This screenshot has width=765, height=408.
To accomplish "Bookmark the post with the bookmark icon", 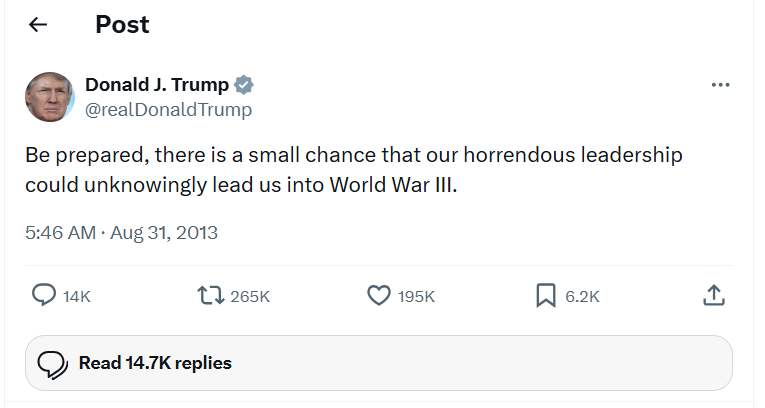I will (x=546, y=295).
